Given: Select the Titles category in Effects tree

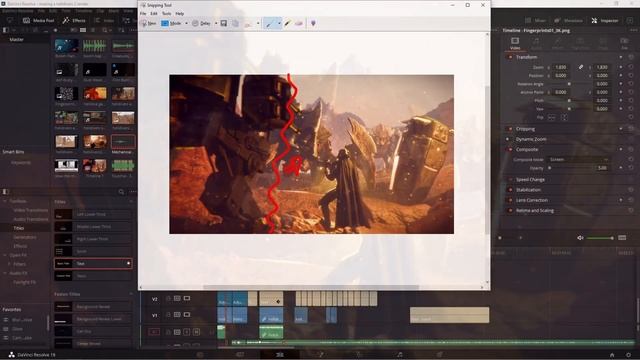Looking at the screenshot, I should pos(18,228).
